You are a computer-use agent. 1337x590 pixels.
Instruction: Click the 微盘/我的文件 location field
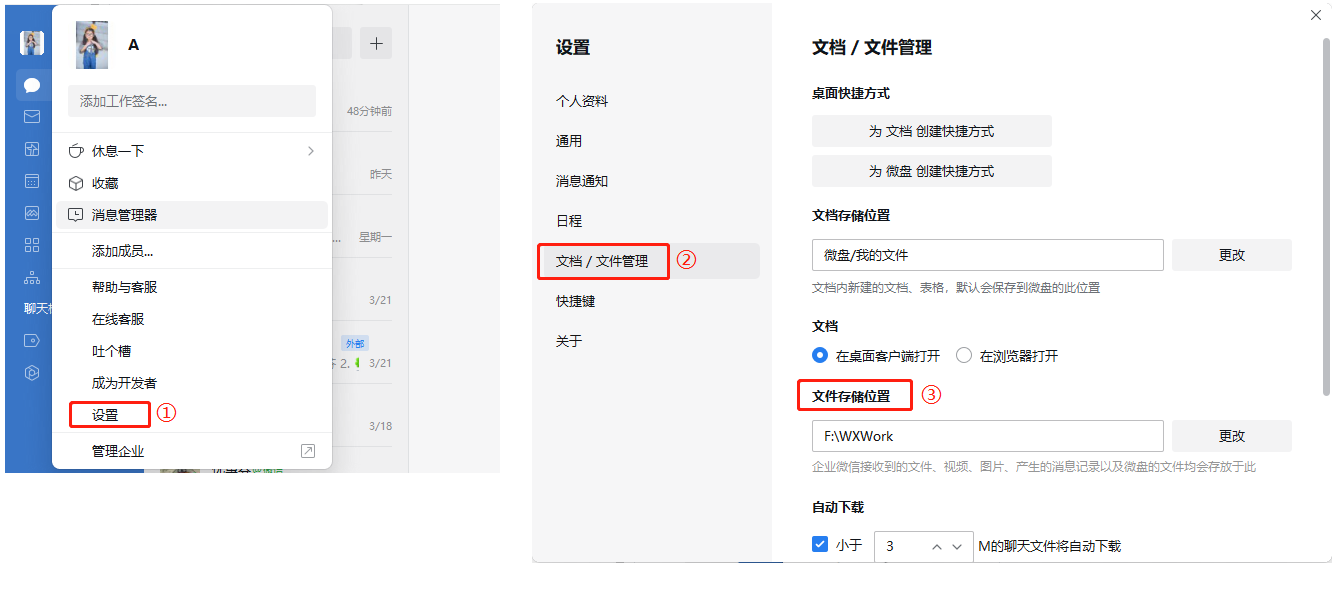click(x=988, y=255)
